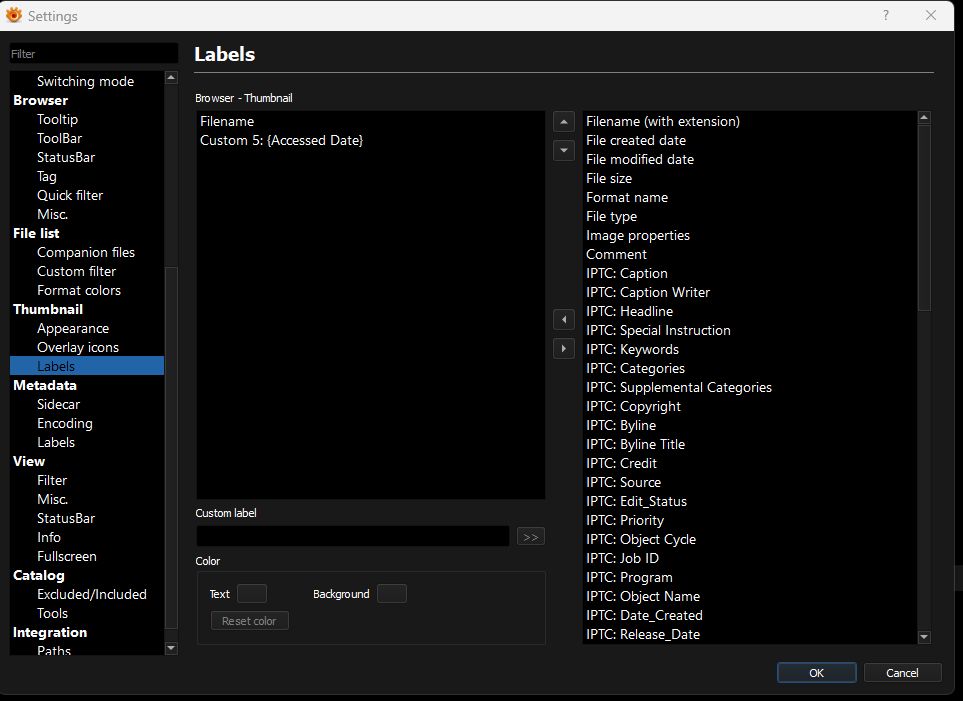Open the Sidecar metadata settings

(x=58, y=404)
